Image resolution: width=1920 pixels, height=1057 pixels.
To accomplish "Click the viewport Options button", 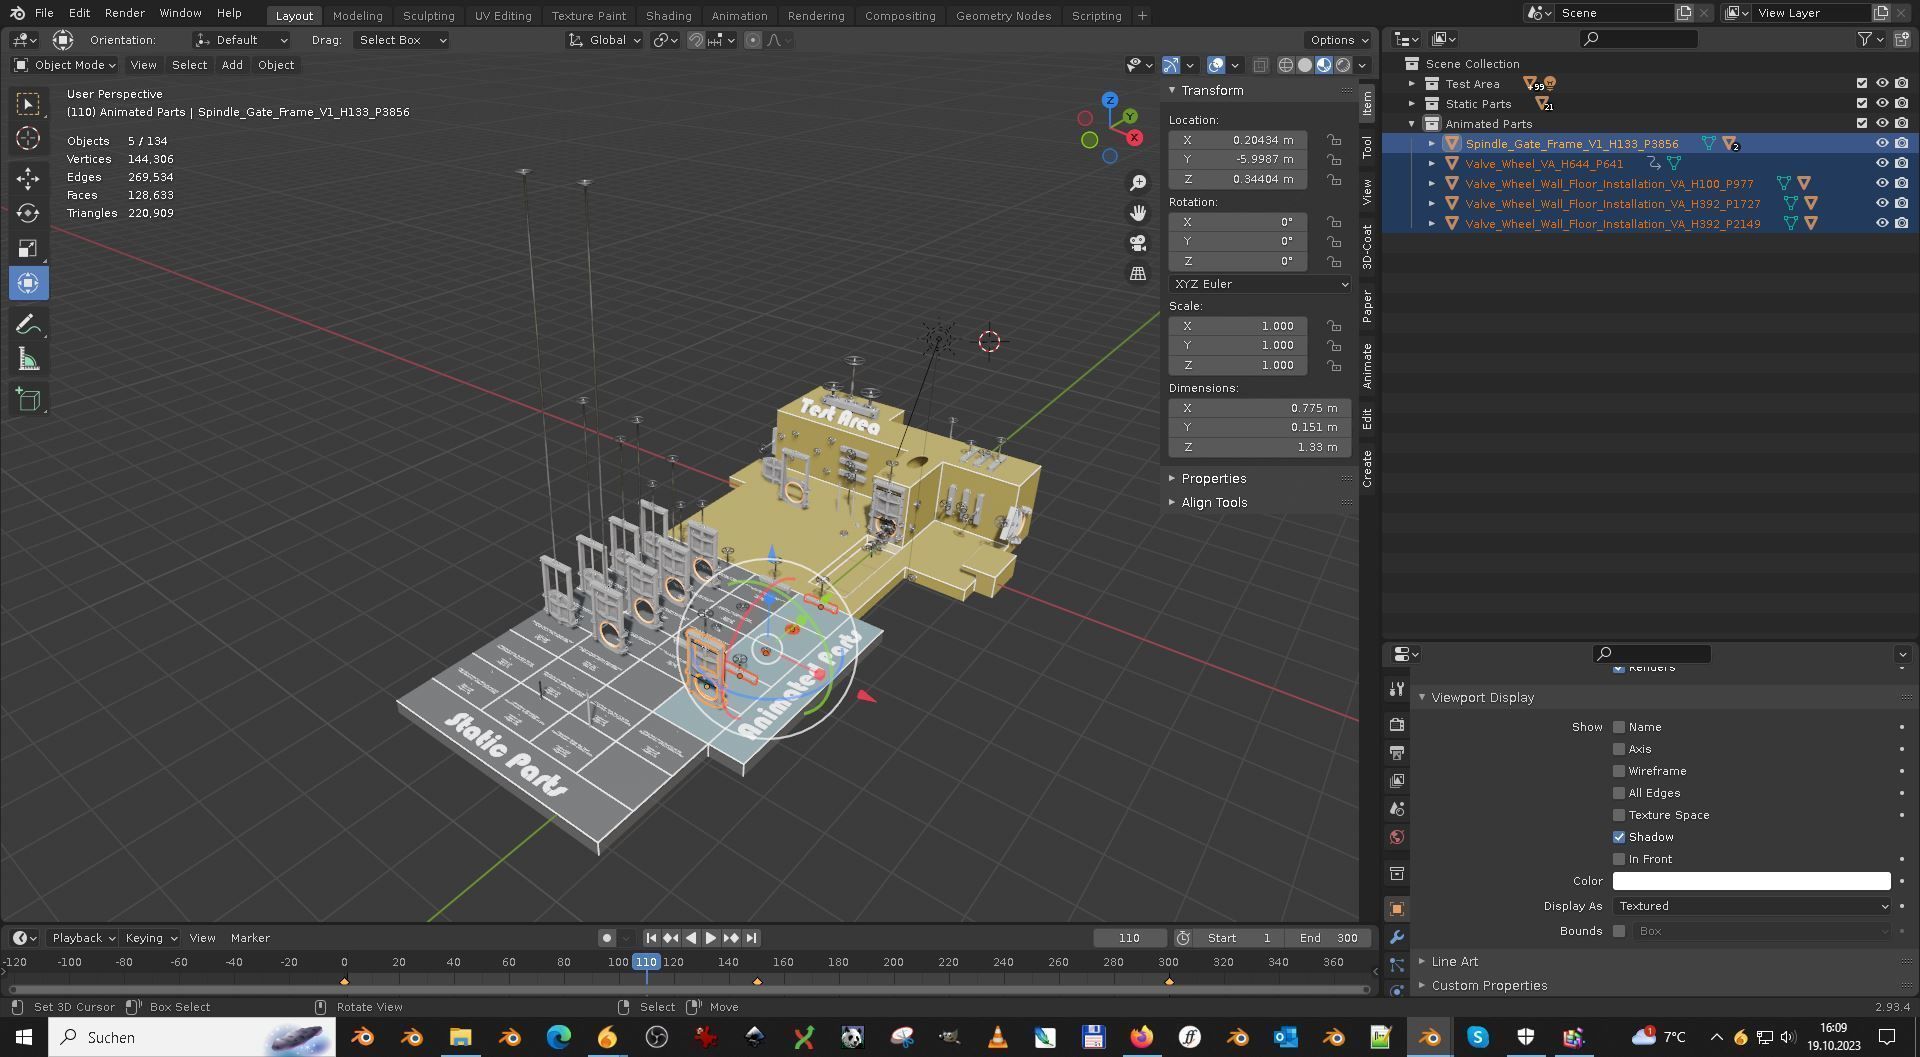I will coord(1338,40).
